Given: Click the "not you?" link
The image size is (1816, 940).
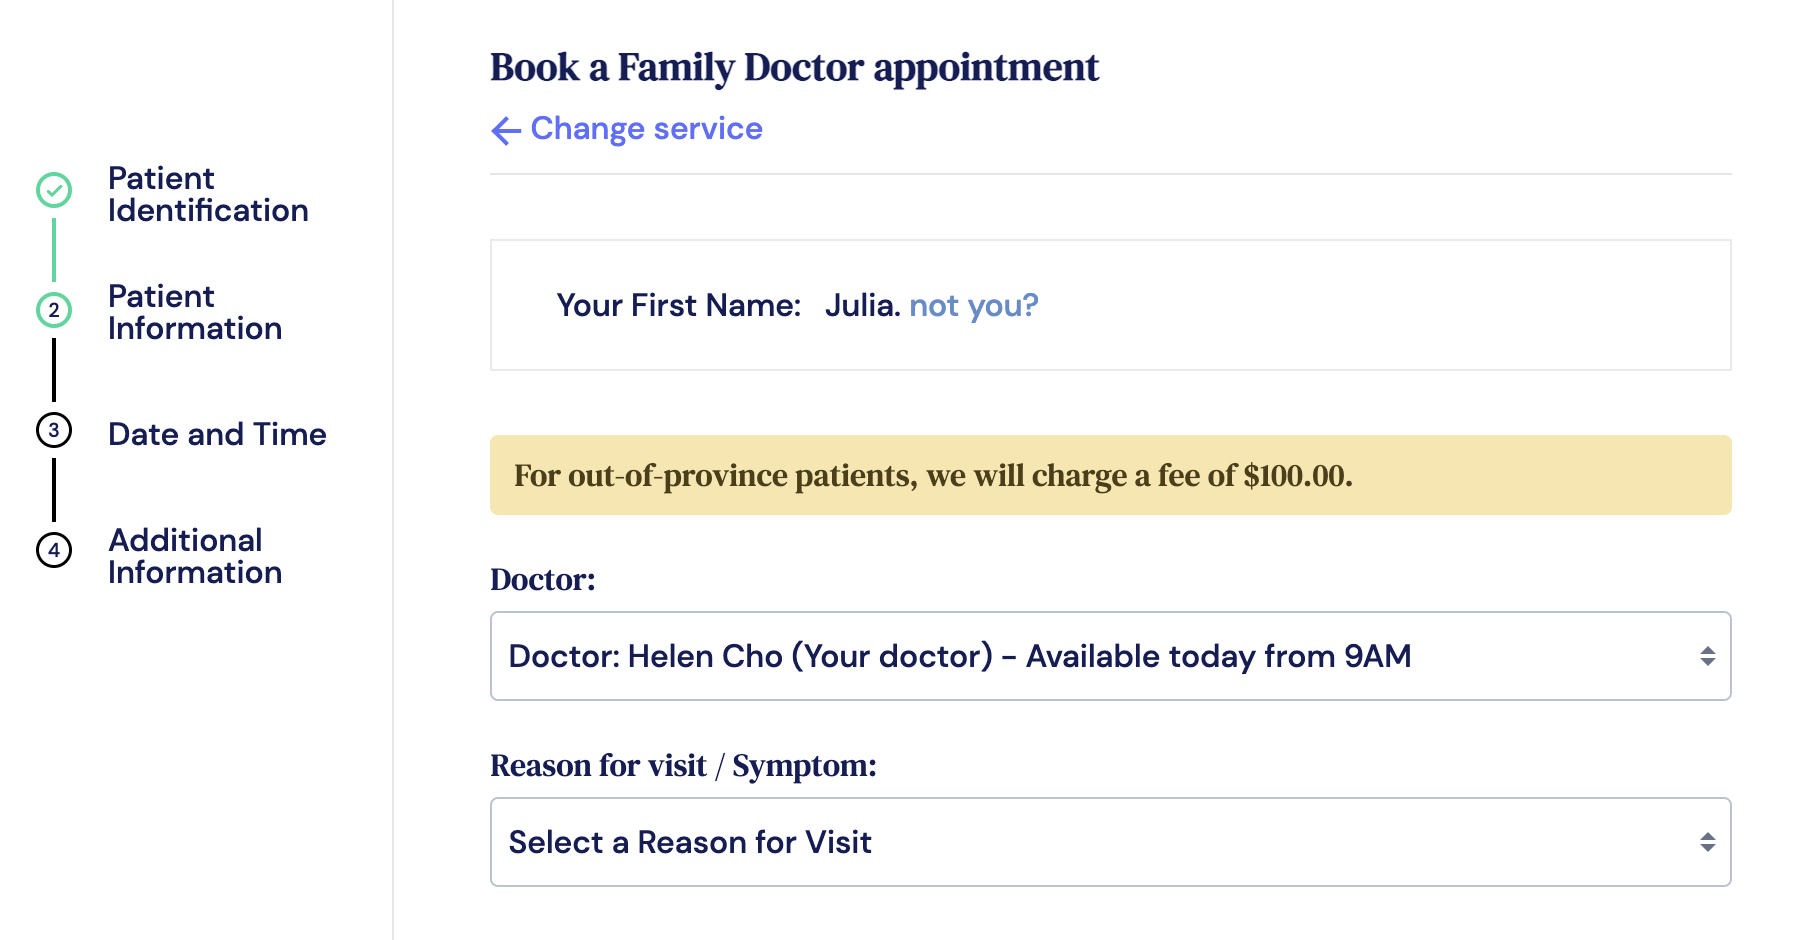Looking at the screenshot, I should click(x=973, y=305).
